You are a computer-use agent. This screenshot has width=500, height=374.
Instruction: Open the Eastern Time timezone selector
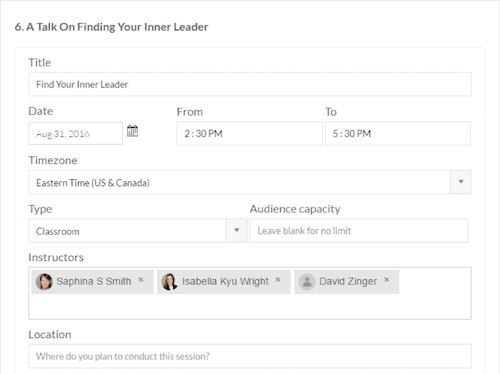(250, 182)
